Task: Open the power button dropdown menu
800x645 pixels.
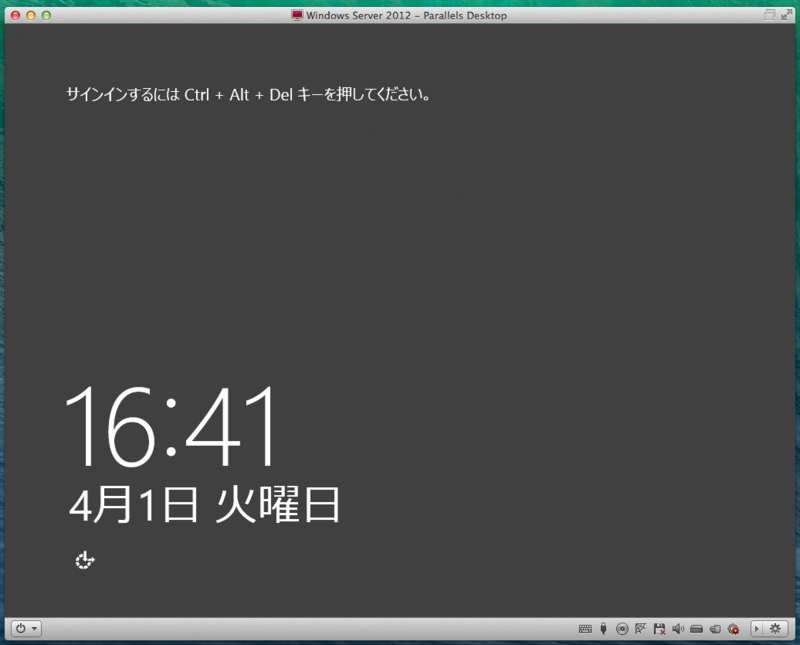Action: pos(26,629)
